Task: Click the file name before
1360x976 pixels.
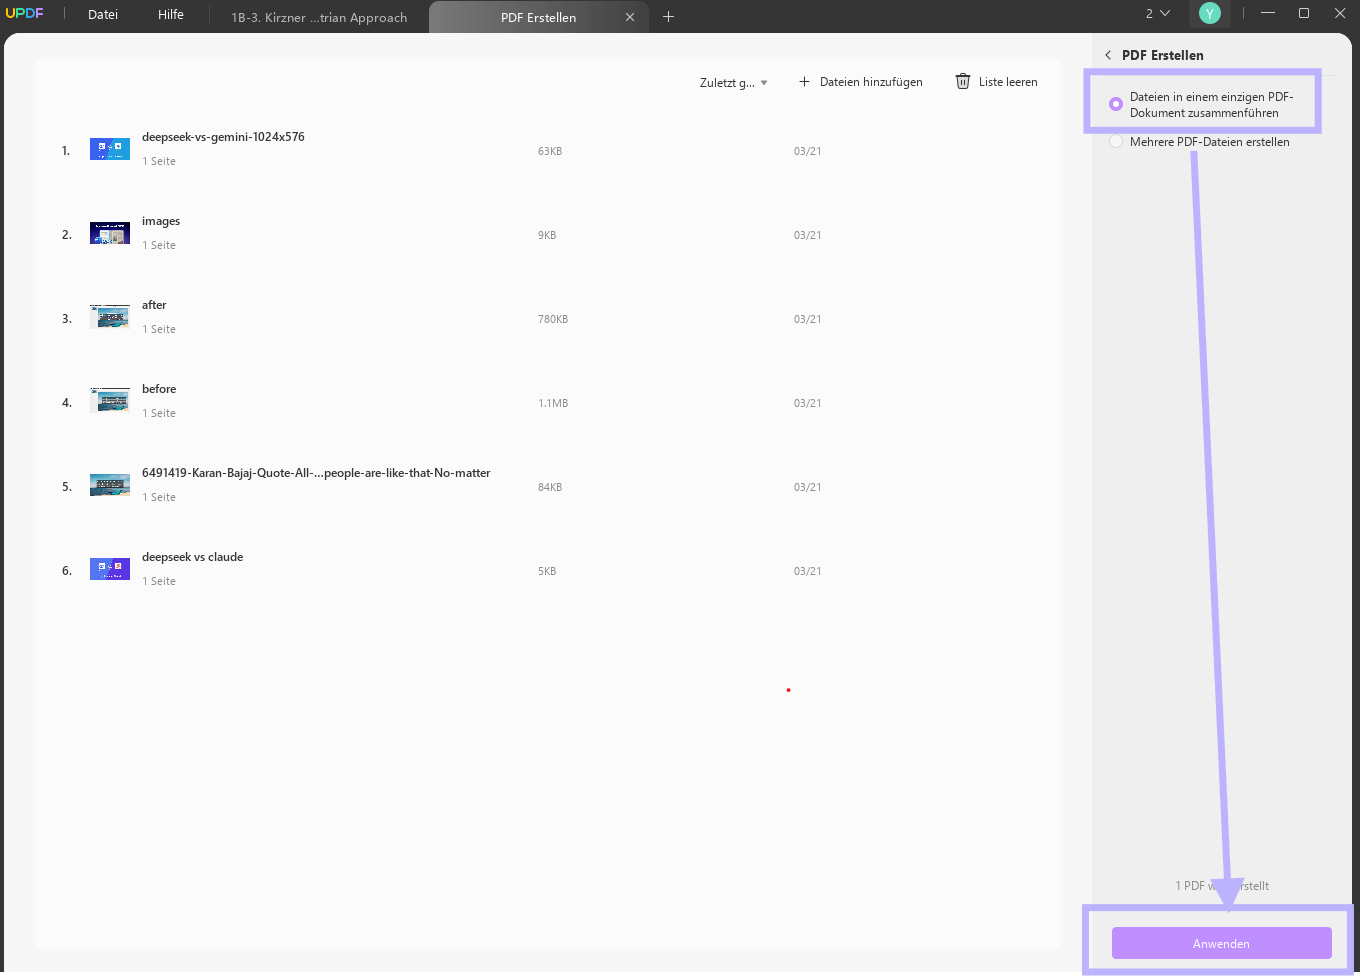Action: pyautogui.click(x=159, y=389)
